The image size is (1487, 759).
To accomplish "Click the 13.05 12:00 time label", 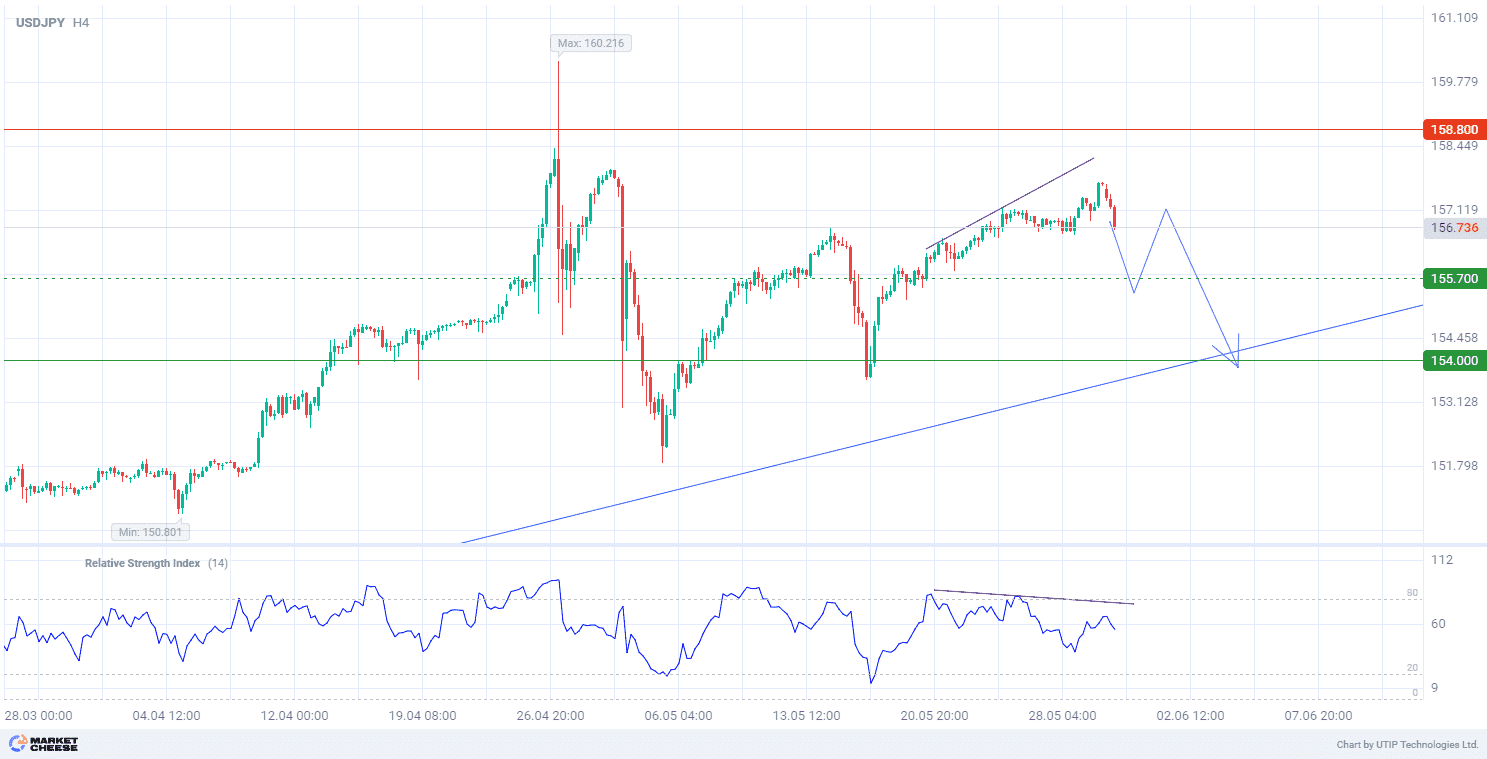I will (806, 716).
